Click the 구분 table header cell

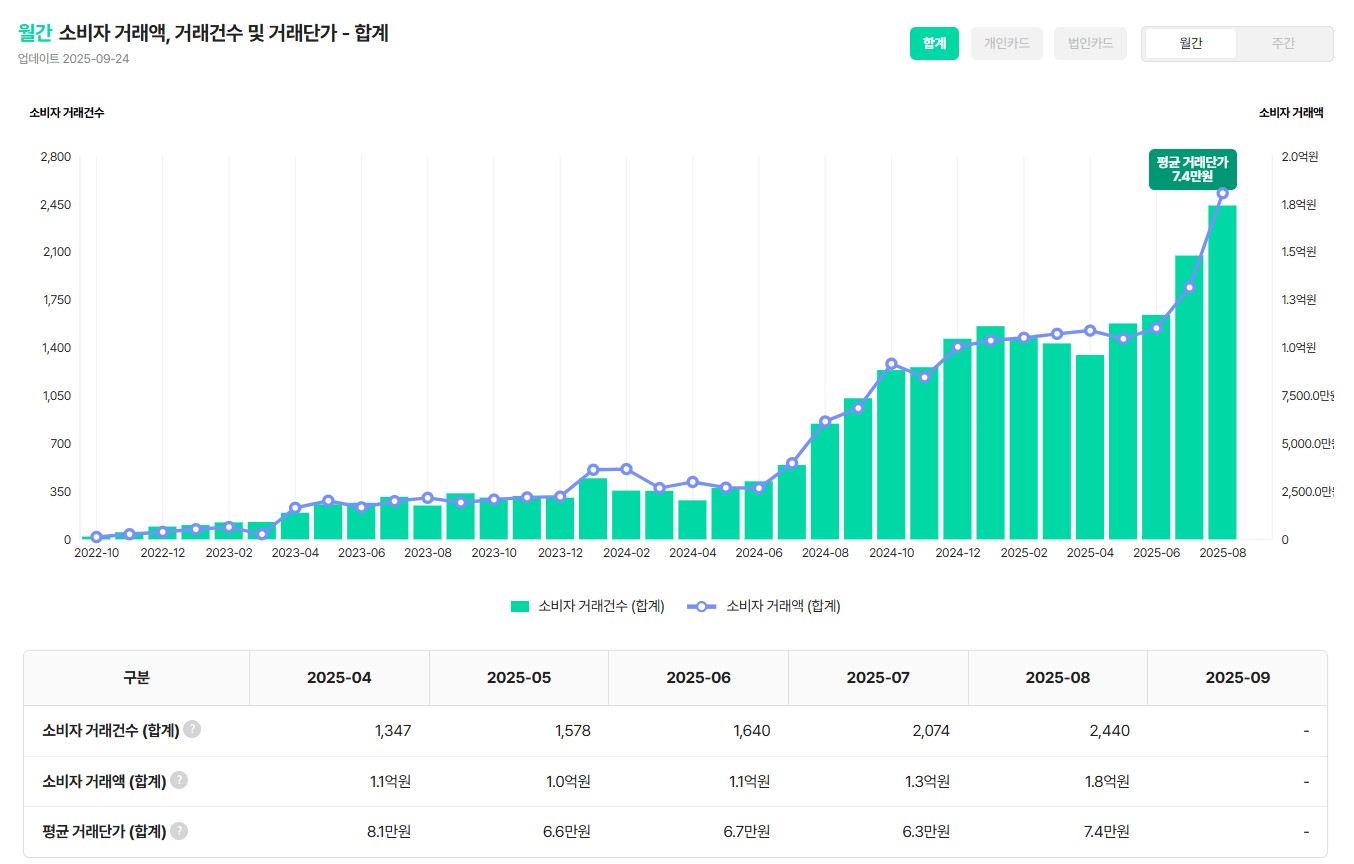point(136,678)
